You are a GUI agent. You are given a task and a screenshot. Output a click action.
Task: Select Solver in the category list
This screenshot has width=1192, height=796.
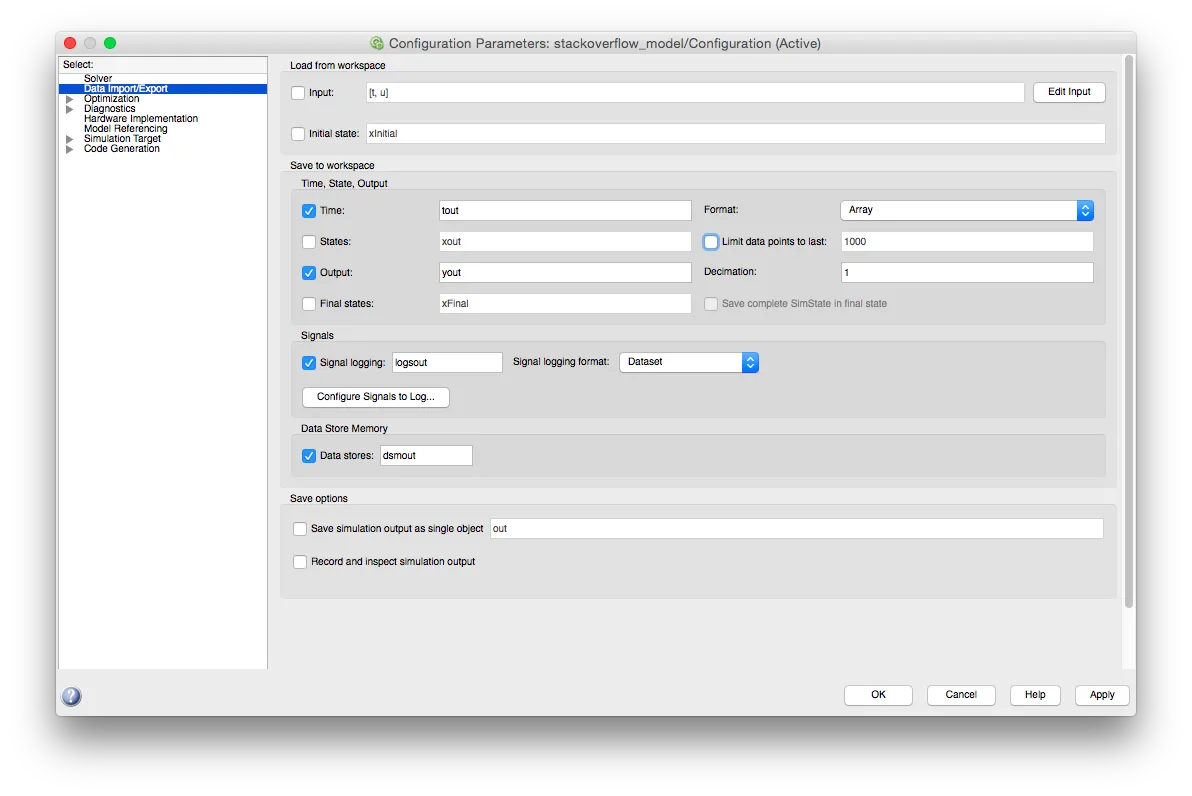(98, 78)
